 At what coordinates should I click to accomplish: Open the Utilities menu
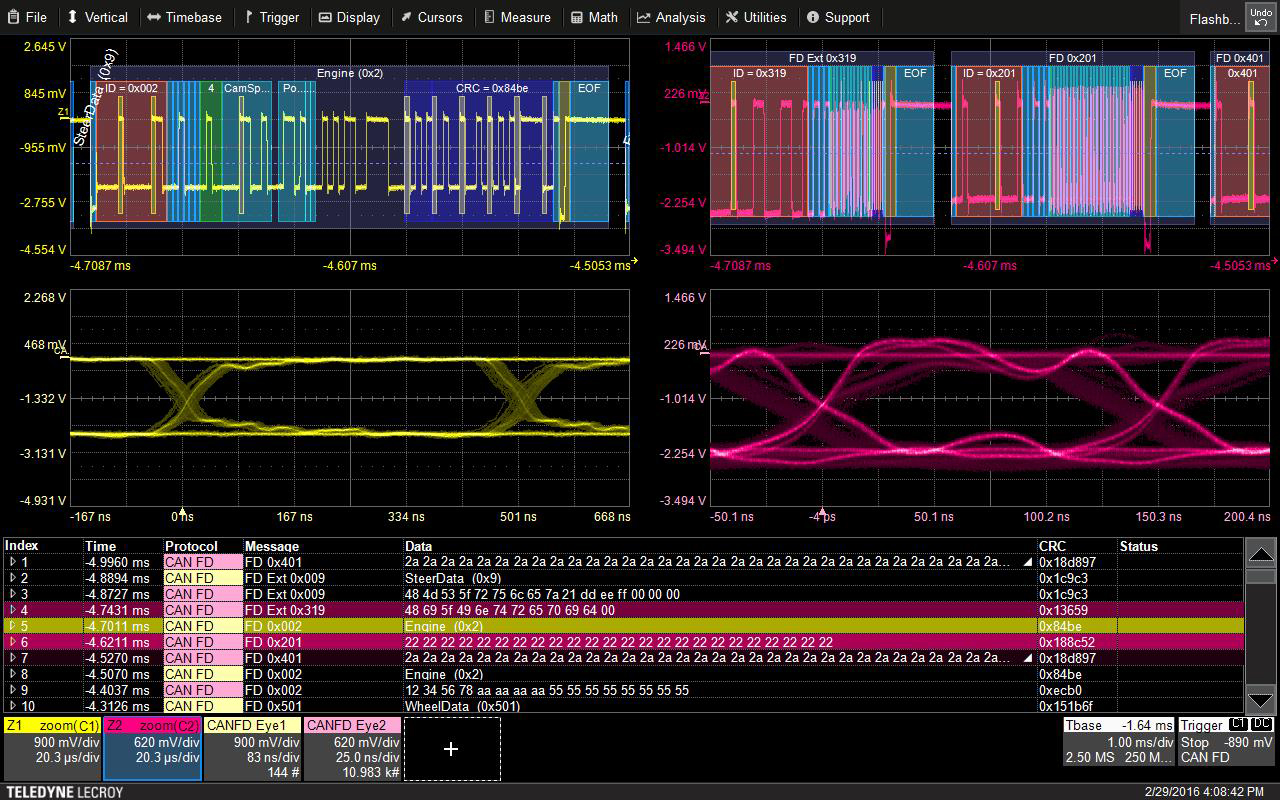click(x=756, y=17)
